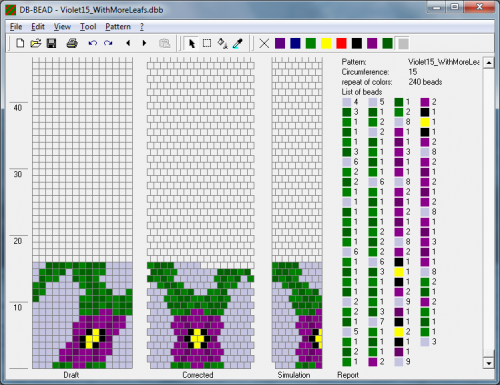Image resolution: width=500 pixels, height=385 pixels.
Task: Open the Pattern menu
Action: click(x=118, y=27)
